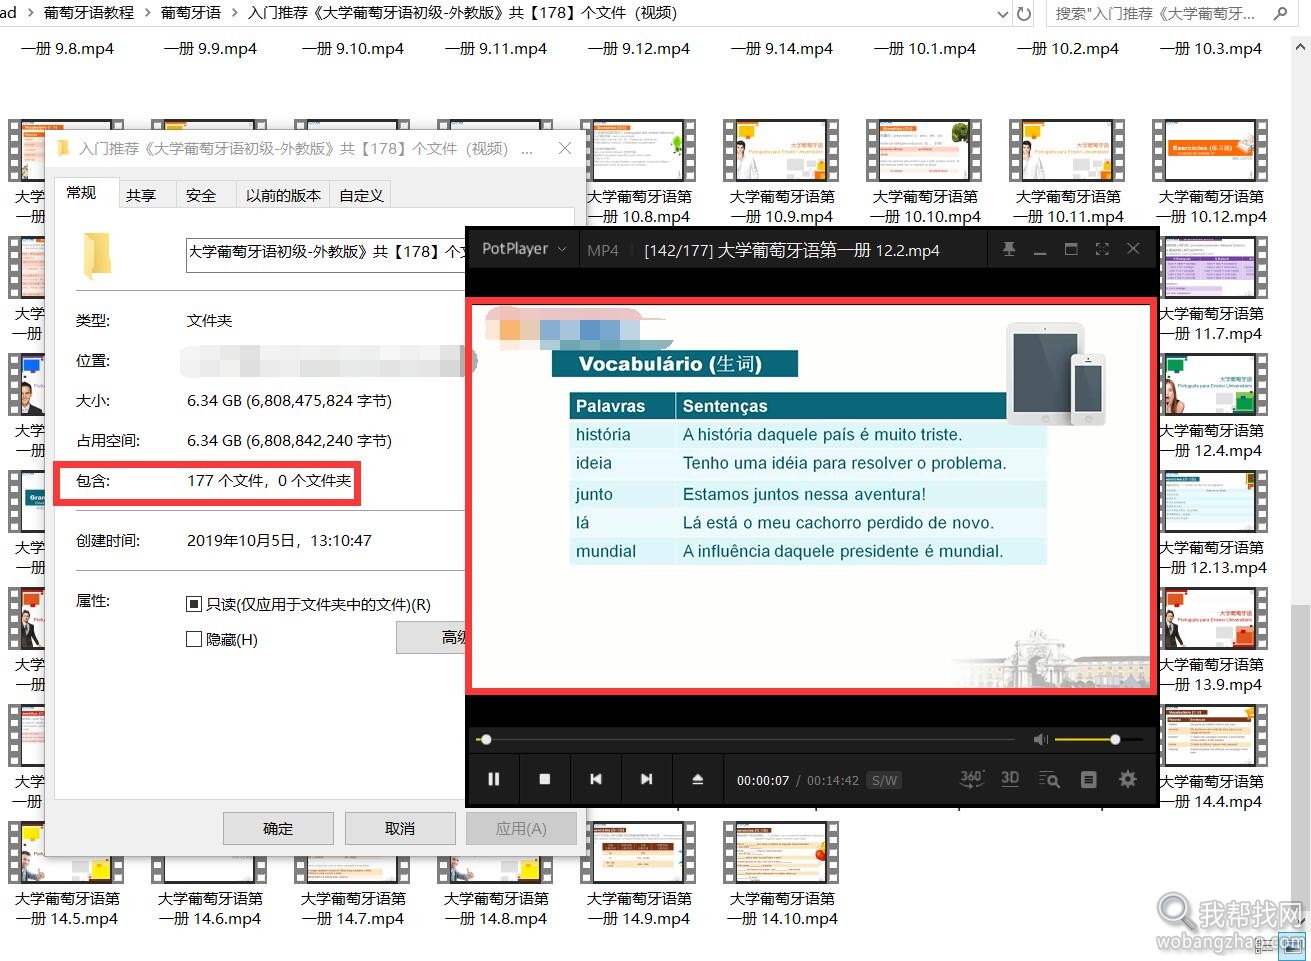This screenshot has height=961, width=1311.
Task: Switch PotPlayer to 3D video mode
Action: point(1010,779)
